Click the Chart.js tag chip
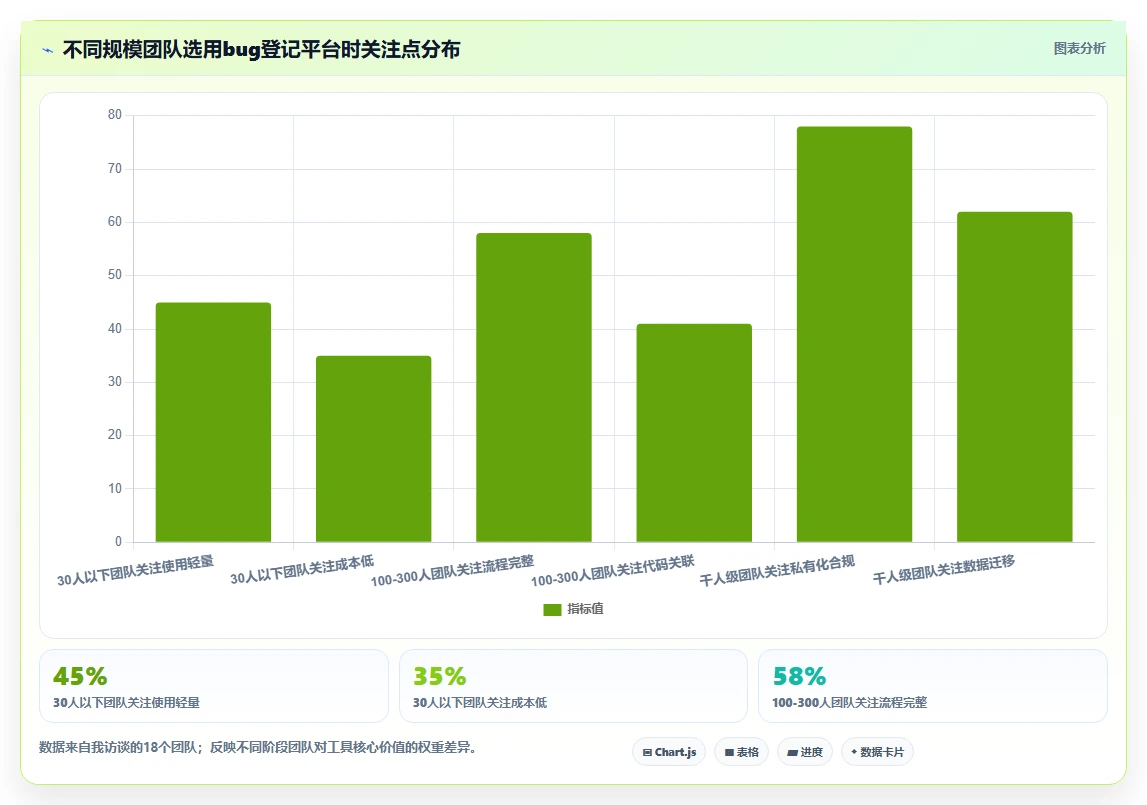Image resolution: width=1147 pixels, height=805 pixels. tap(669, 752)
